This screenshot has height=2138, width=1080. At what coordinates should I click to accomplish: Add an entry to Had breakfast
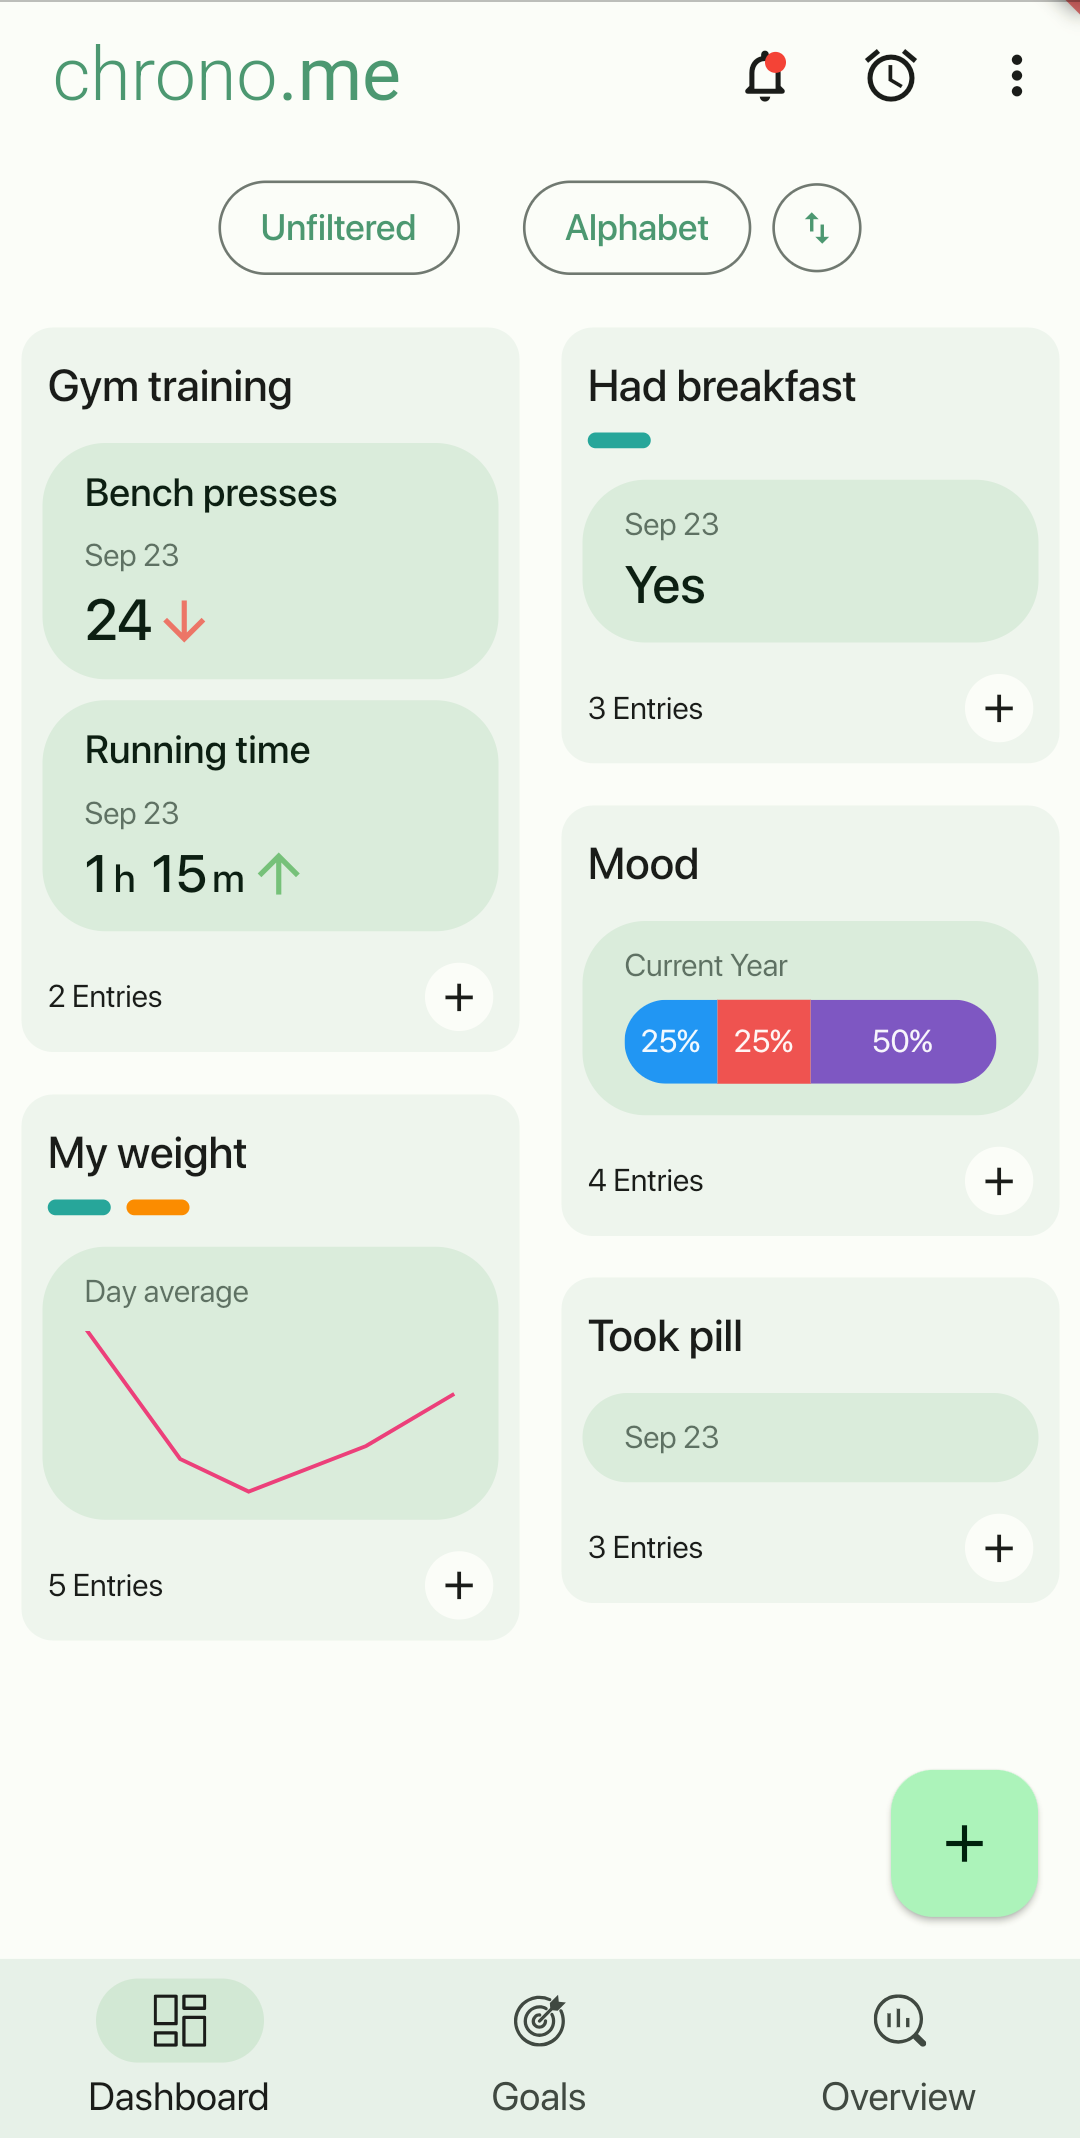(x=999, y=709)
